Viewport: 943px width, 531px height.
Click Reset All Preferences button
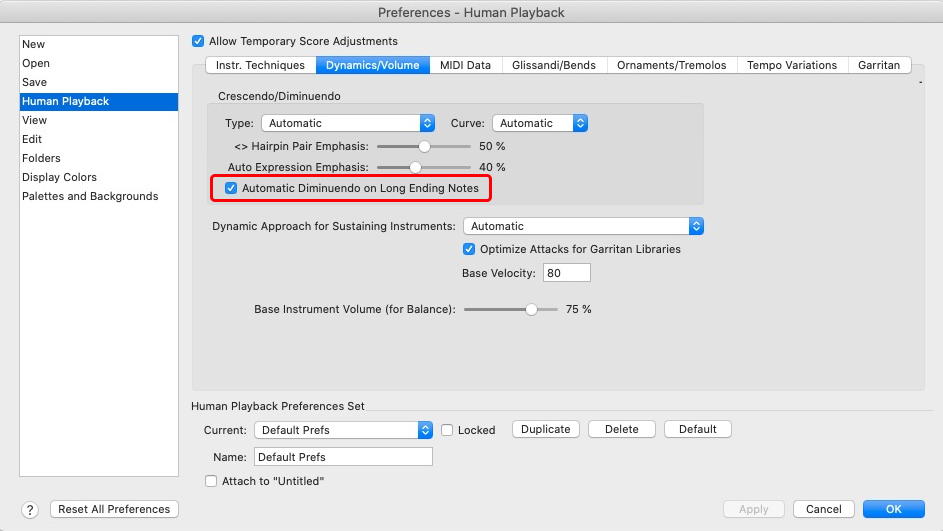pyautogui.click(x=114, y=509)
